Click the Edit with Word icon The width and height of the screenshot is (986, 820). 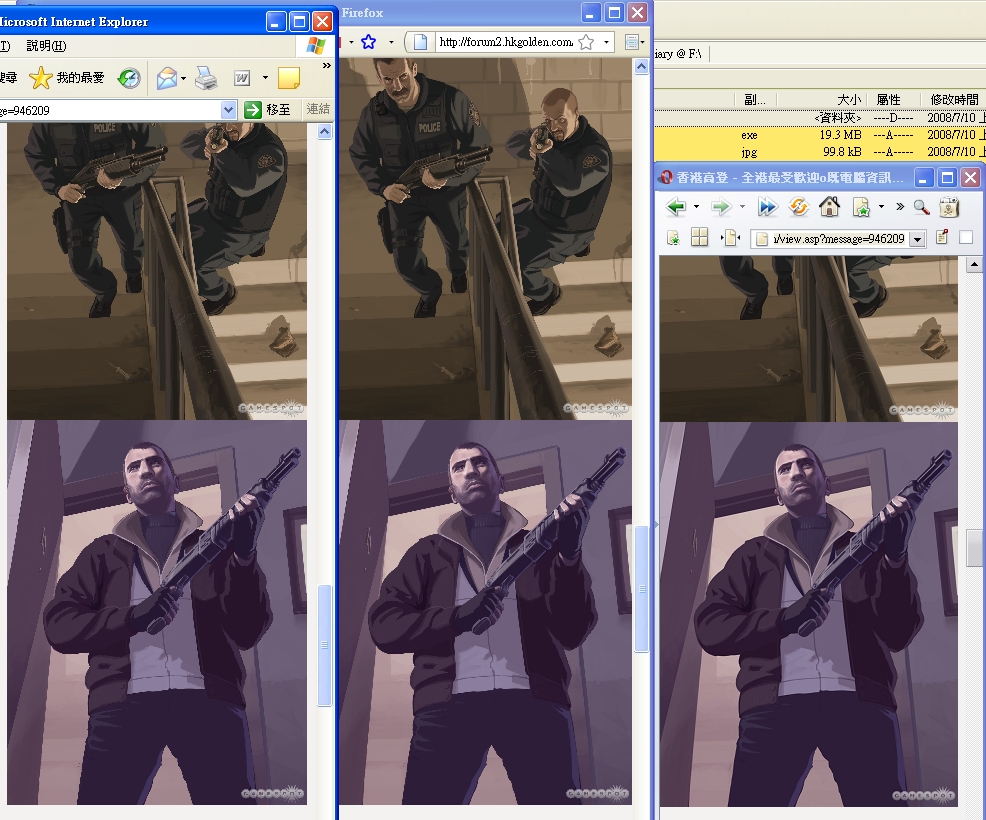(x=242, y=78)
